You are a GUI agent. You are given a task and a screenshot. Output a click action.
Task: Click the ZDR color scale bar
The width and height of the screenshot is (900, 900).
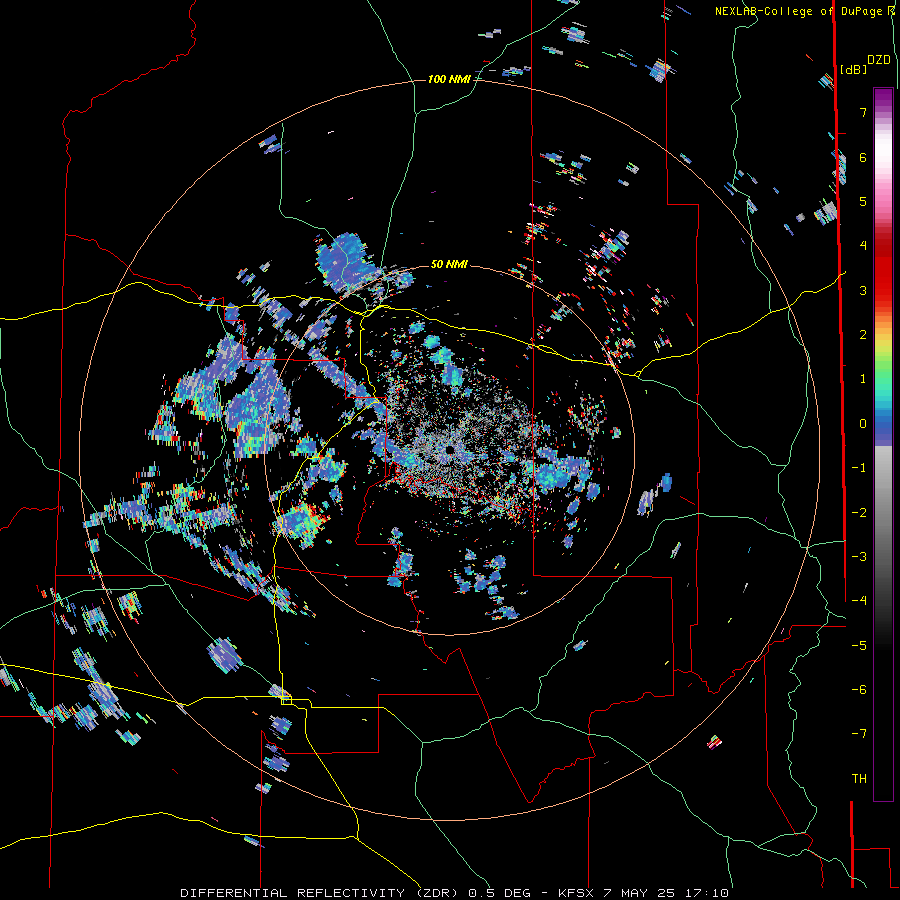883,444
